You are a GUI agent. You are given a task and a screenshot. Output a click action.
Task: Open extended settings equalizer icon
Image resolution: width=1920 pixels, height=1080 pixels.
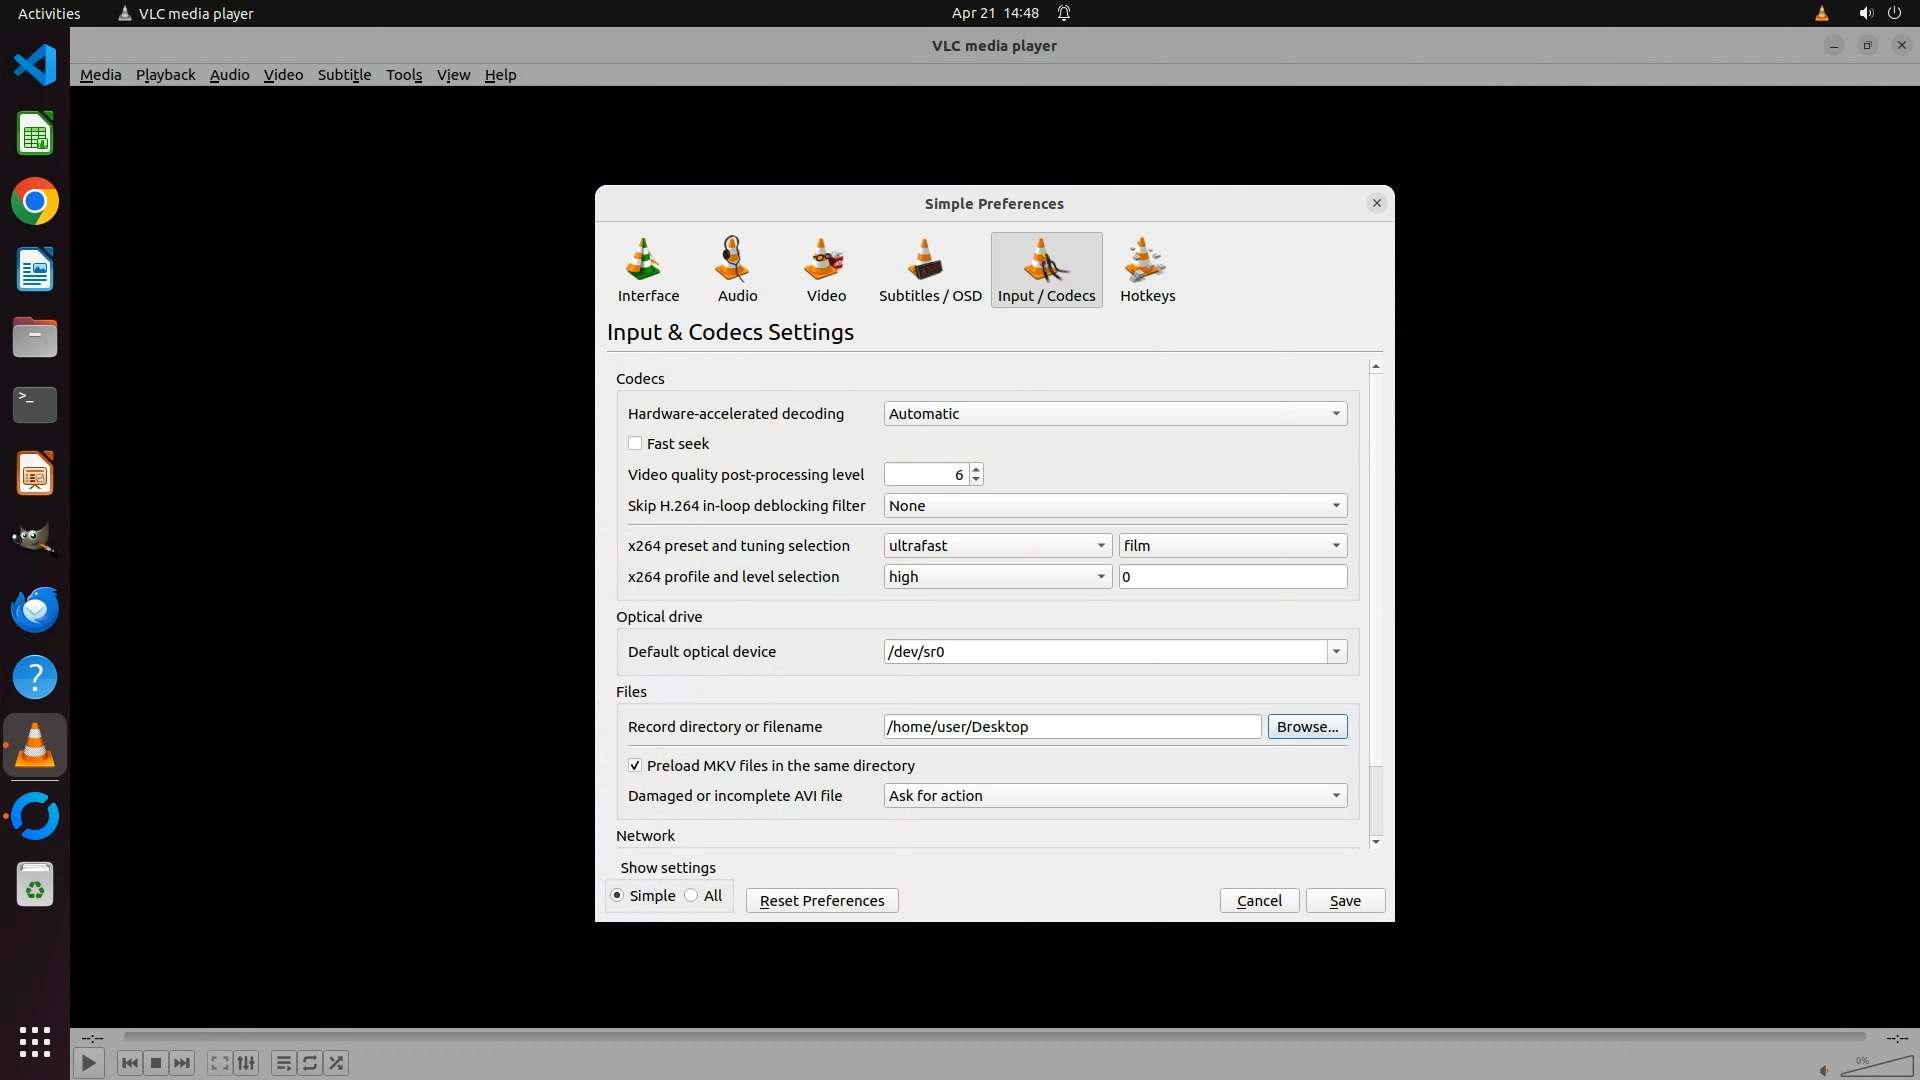pyautogui.click(x=246, y=1063)
